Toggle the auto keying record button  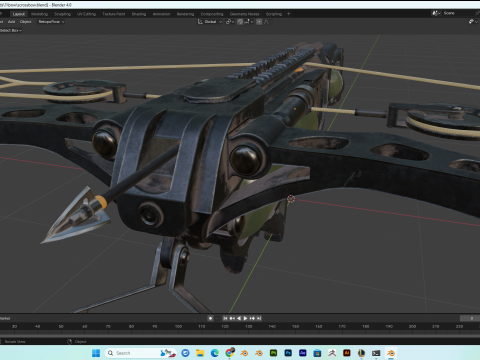click(210, 318)
